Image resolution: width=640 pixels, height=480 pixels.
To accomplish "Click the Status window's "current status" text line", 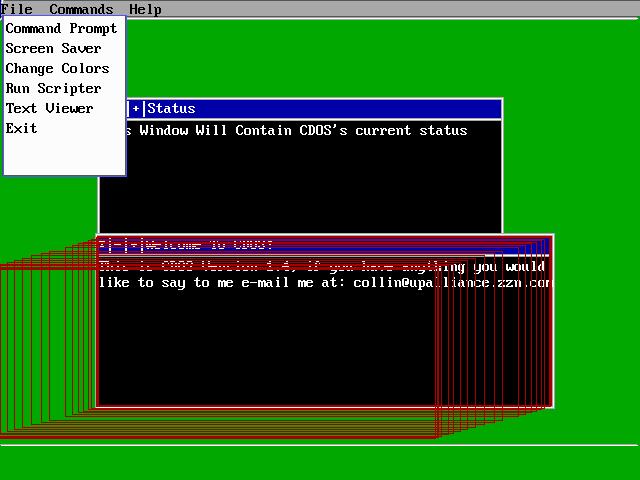I will click(x=297, y=131).
